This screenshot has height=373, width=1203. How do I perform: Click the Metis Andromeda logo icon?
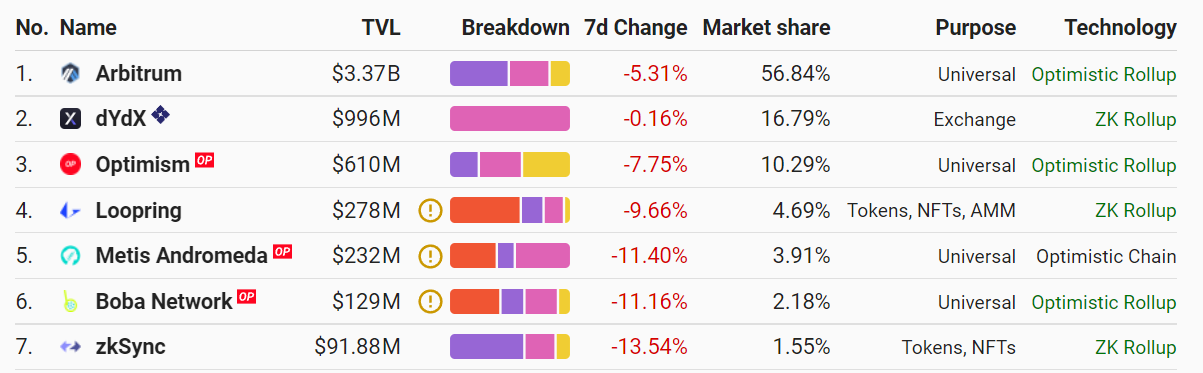[70, 256]
